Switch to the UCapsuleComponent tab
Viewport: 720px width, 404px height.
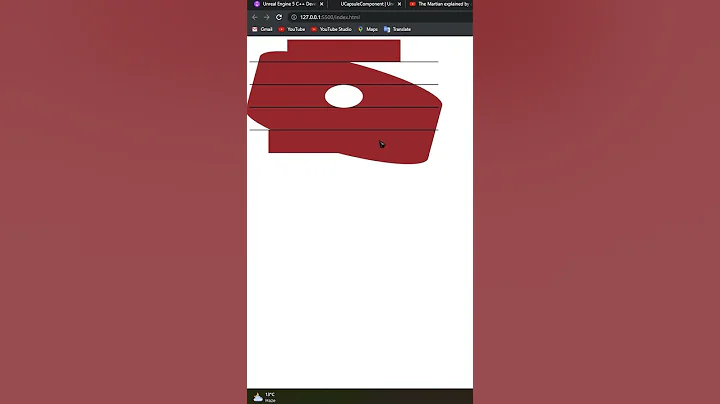tap(366, 4)
